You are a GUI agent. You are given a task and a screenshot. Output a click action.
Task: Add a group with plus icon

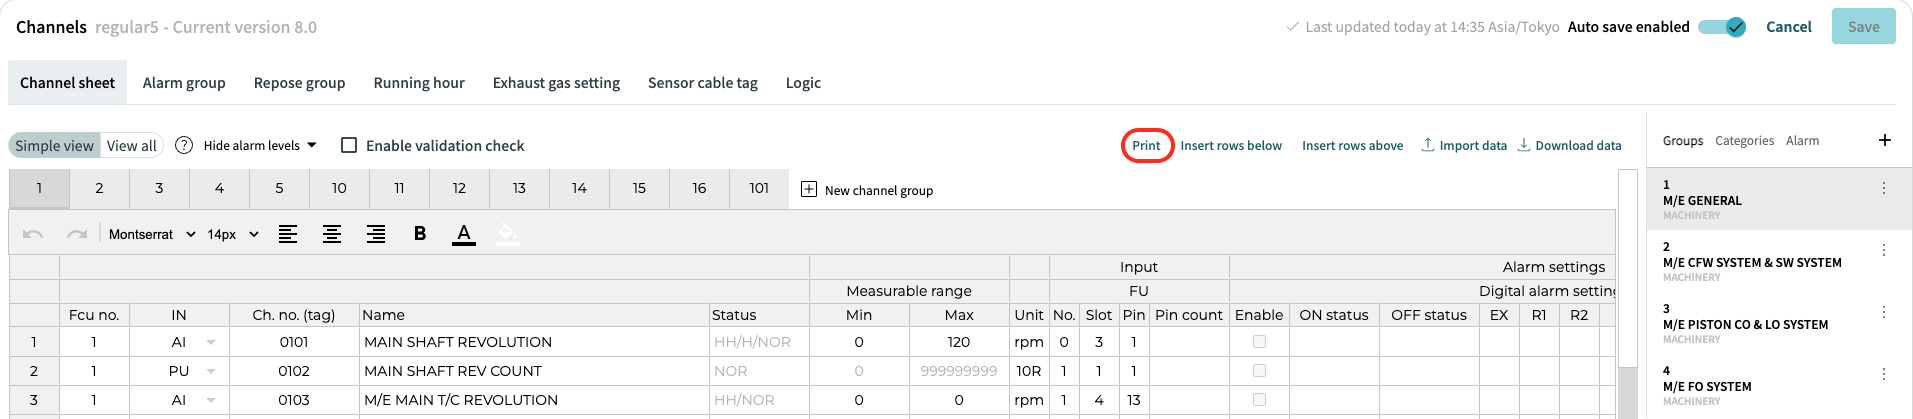click(x=1885, y=140)
